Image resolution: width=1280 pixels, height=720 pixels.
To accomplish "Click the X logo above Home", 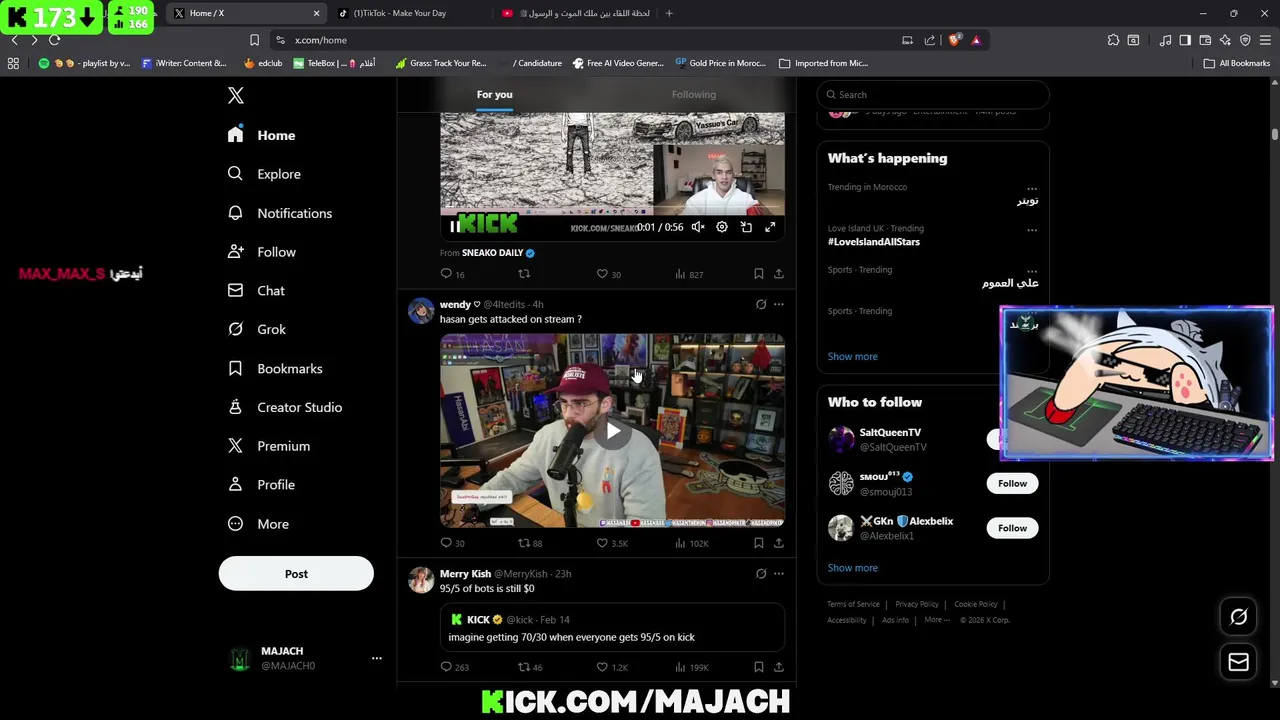I will 236,95.
